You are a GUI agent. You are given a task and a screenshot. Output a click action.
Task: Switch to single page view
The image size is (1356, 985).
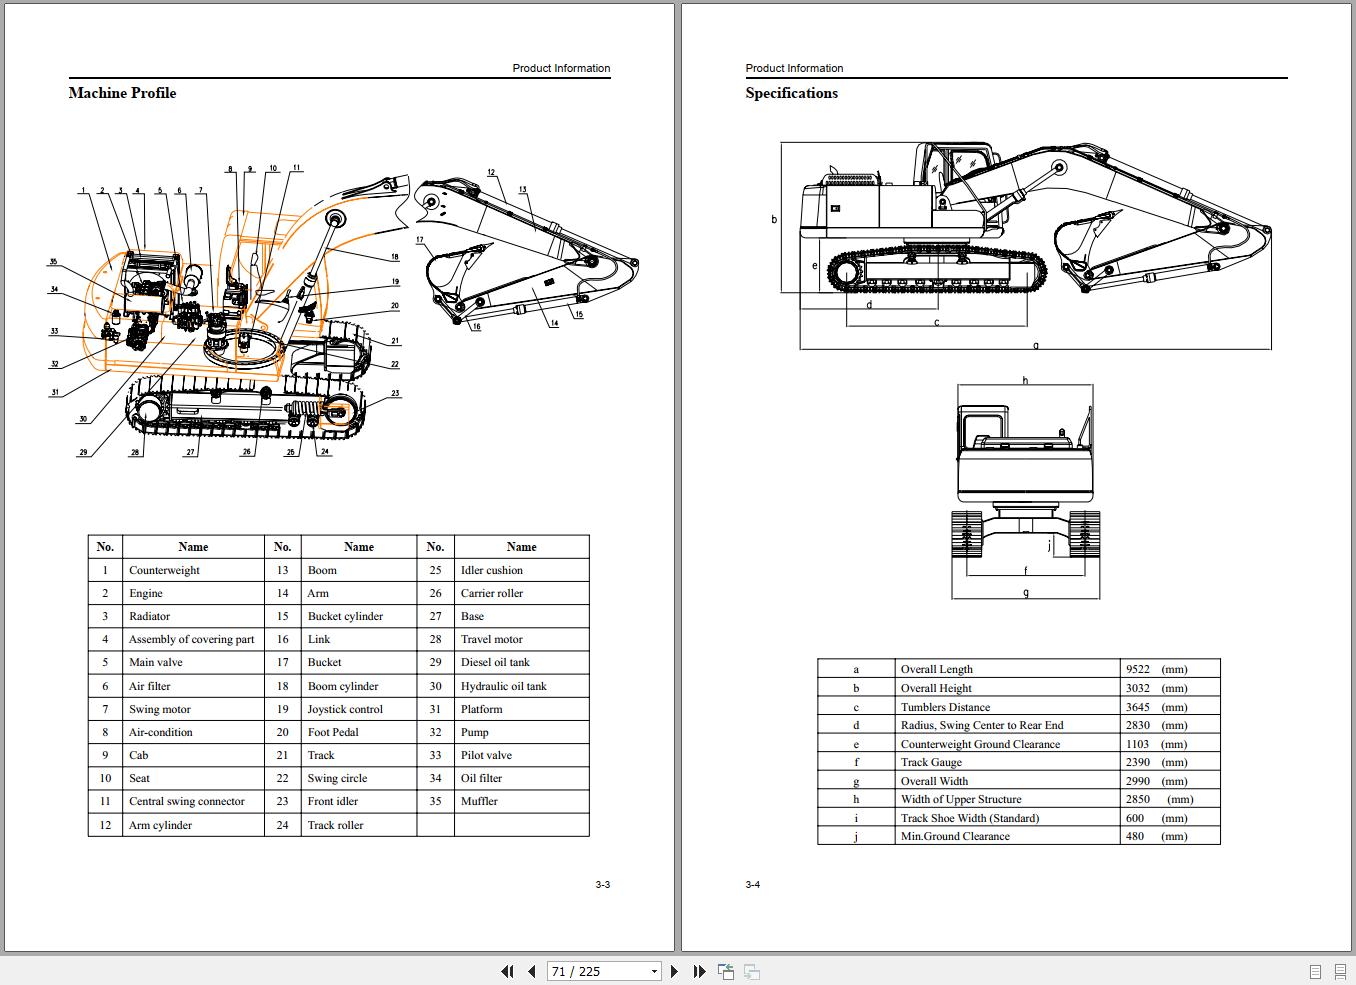[x=1315, y=971]
